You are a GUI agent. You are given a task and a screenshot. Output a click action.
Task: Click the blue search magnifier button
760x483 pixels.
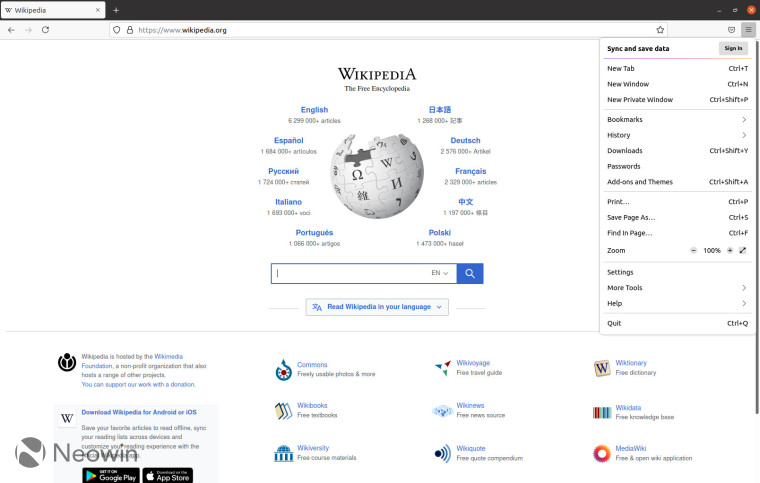[x=470, y=274]
